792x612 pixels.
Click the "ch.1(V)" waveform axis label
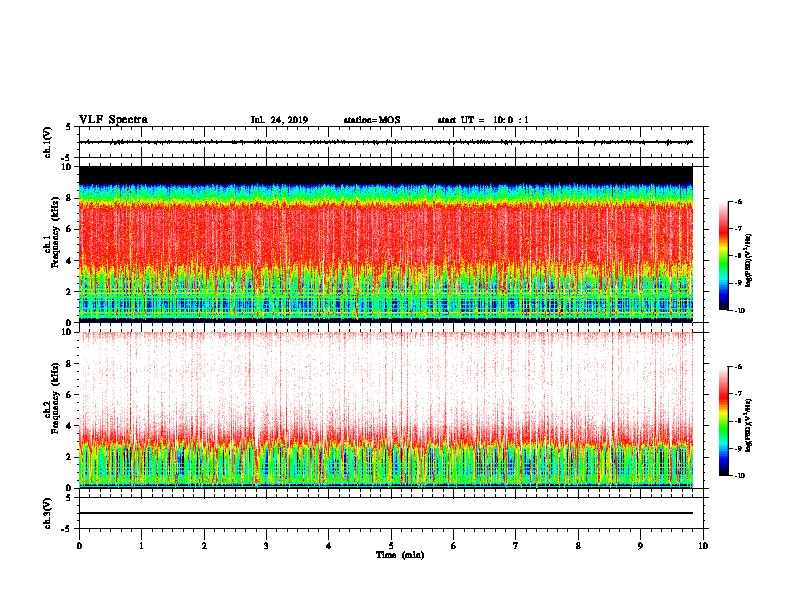(x=47, y=142)
